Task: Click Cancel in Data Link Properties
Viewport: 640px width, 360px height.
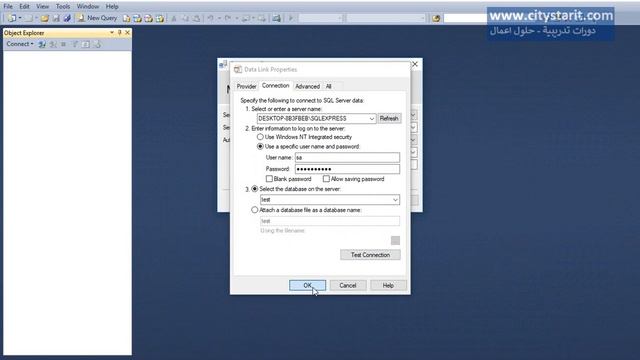Action: tap(348, 285)
